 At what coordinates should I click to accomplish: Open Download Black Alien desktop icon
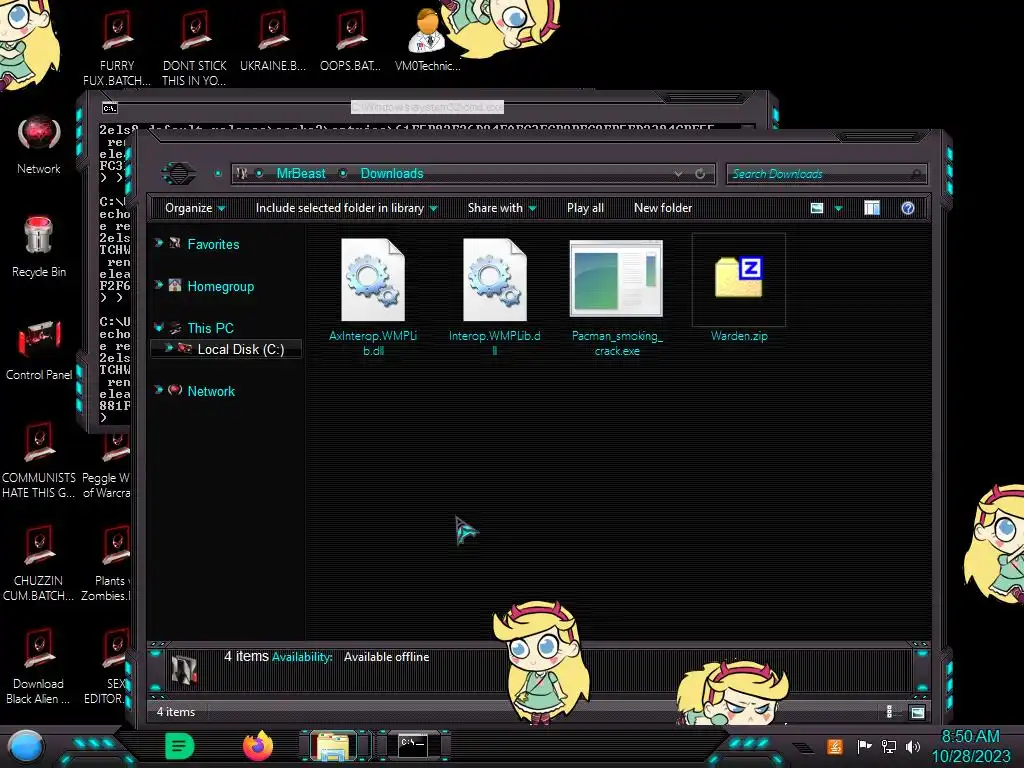coord(39,667)
